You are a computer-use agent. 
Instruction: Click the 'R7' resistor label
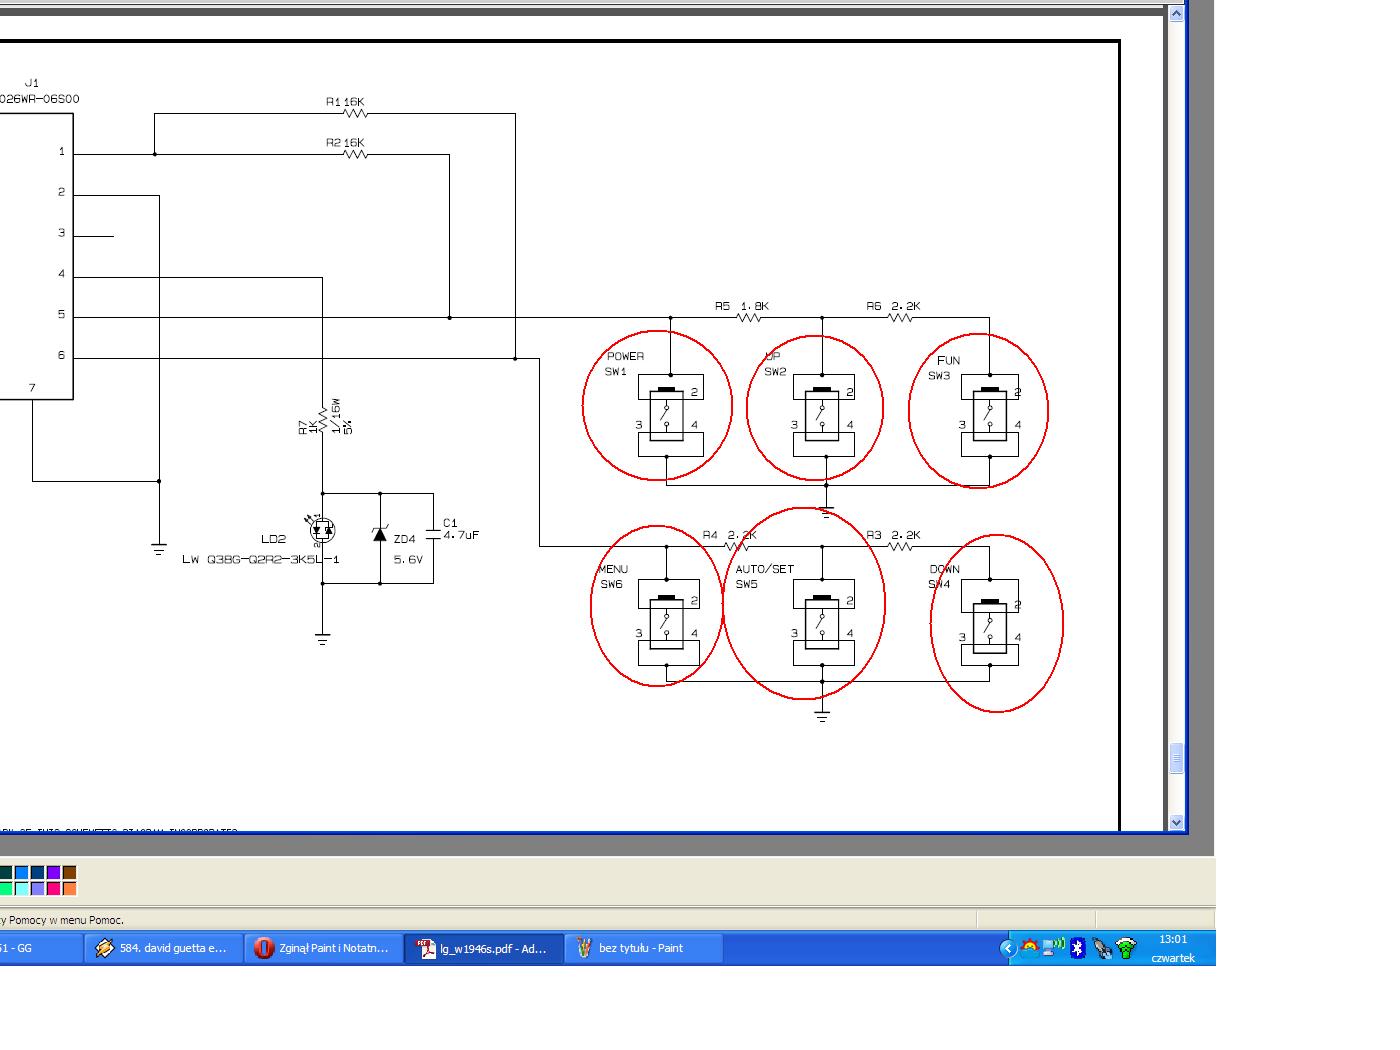pyautogui.click(x=304, y=427)
